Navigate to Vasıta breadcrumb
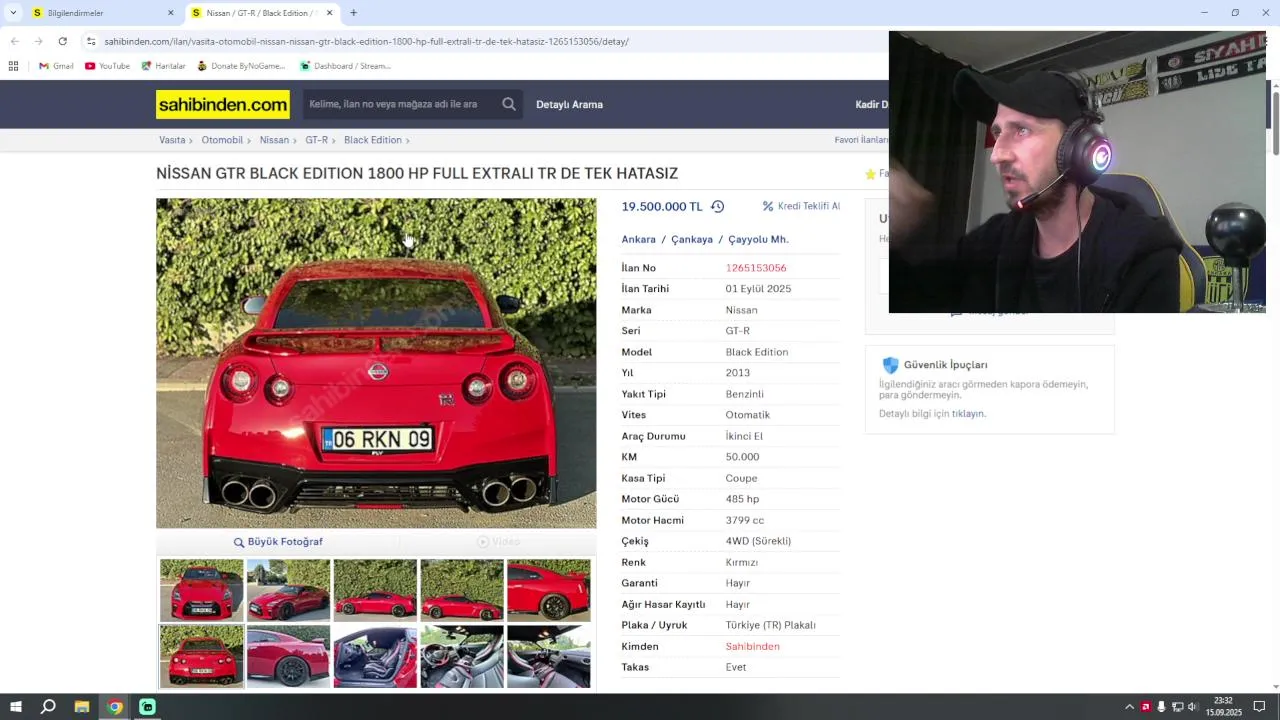 point(172,140)
